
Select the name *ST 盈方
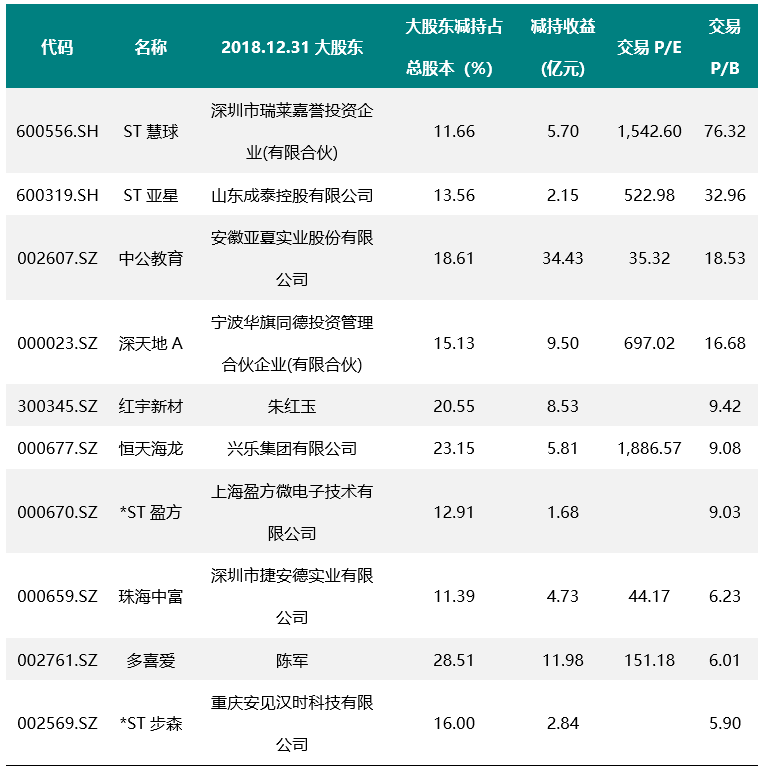[x=150, y=512]
